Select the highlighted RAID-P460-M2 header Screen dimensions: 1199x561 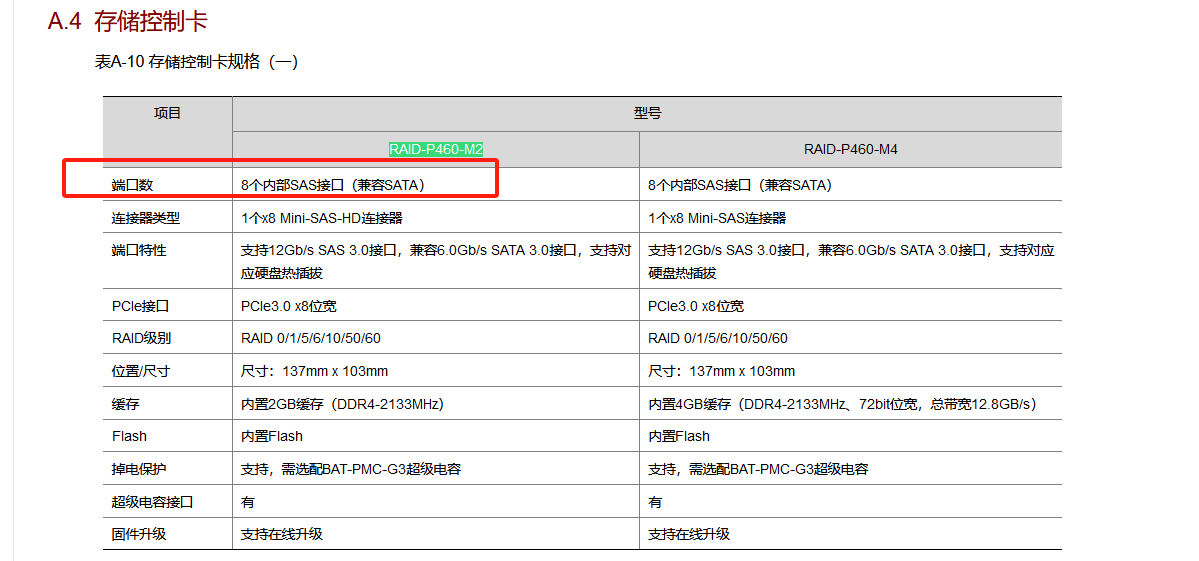click(x=436, y=150)
